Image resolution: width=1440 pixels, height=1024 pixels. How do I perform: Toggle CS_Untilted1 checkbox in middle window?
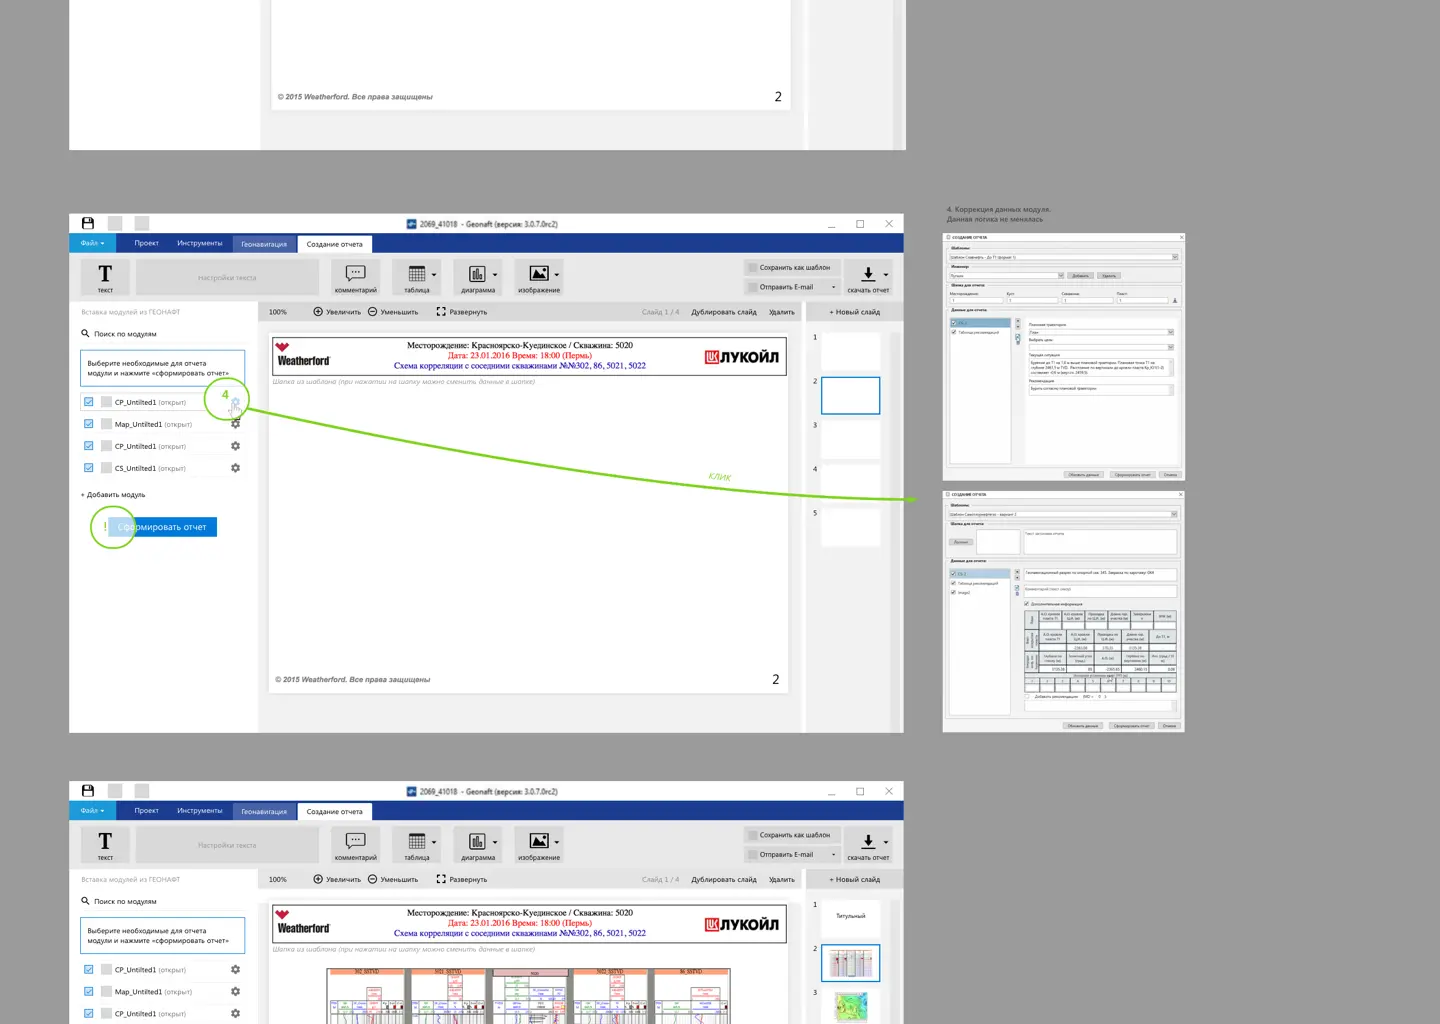point(89,468)
